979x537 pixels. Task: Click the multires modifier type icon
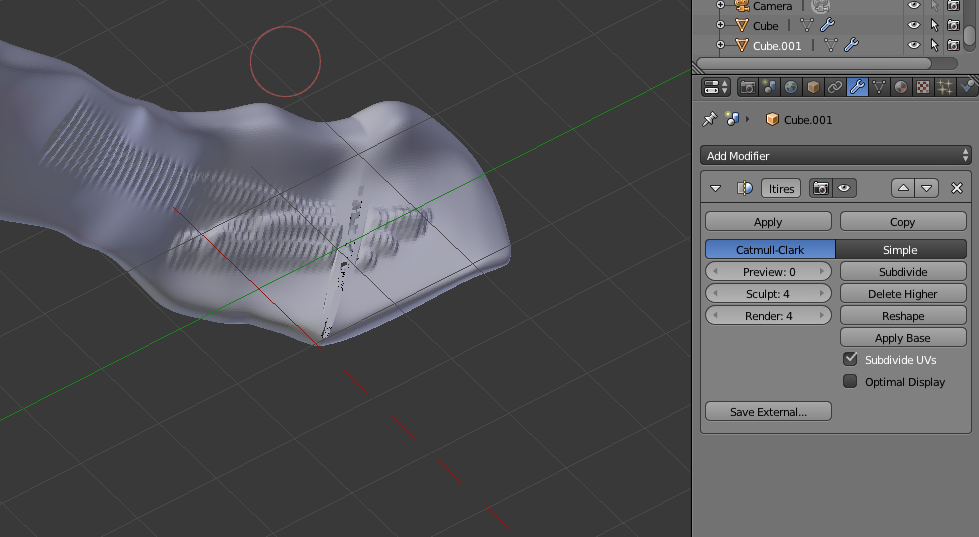tap(744, 188)
